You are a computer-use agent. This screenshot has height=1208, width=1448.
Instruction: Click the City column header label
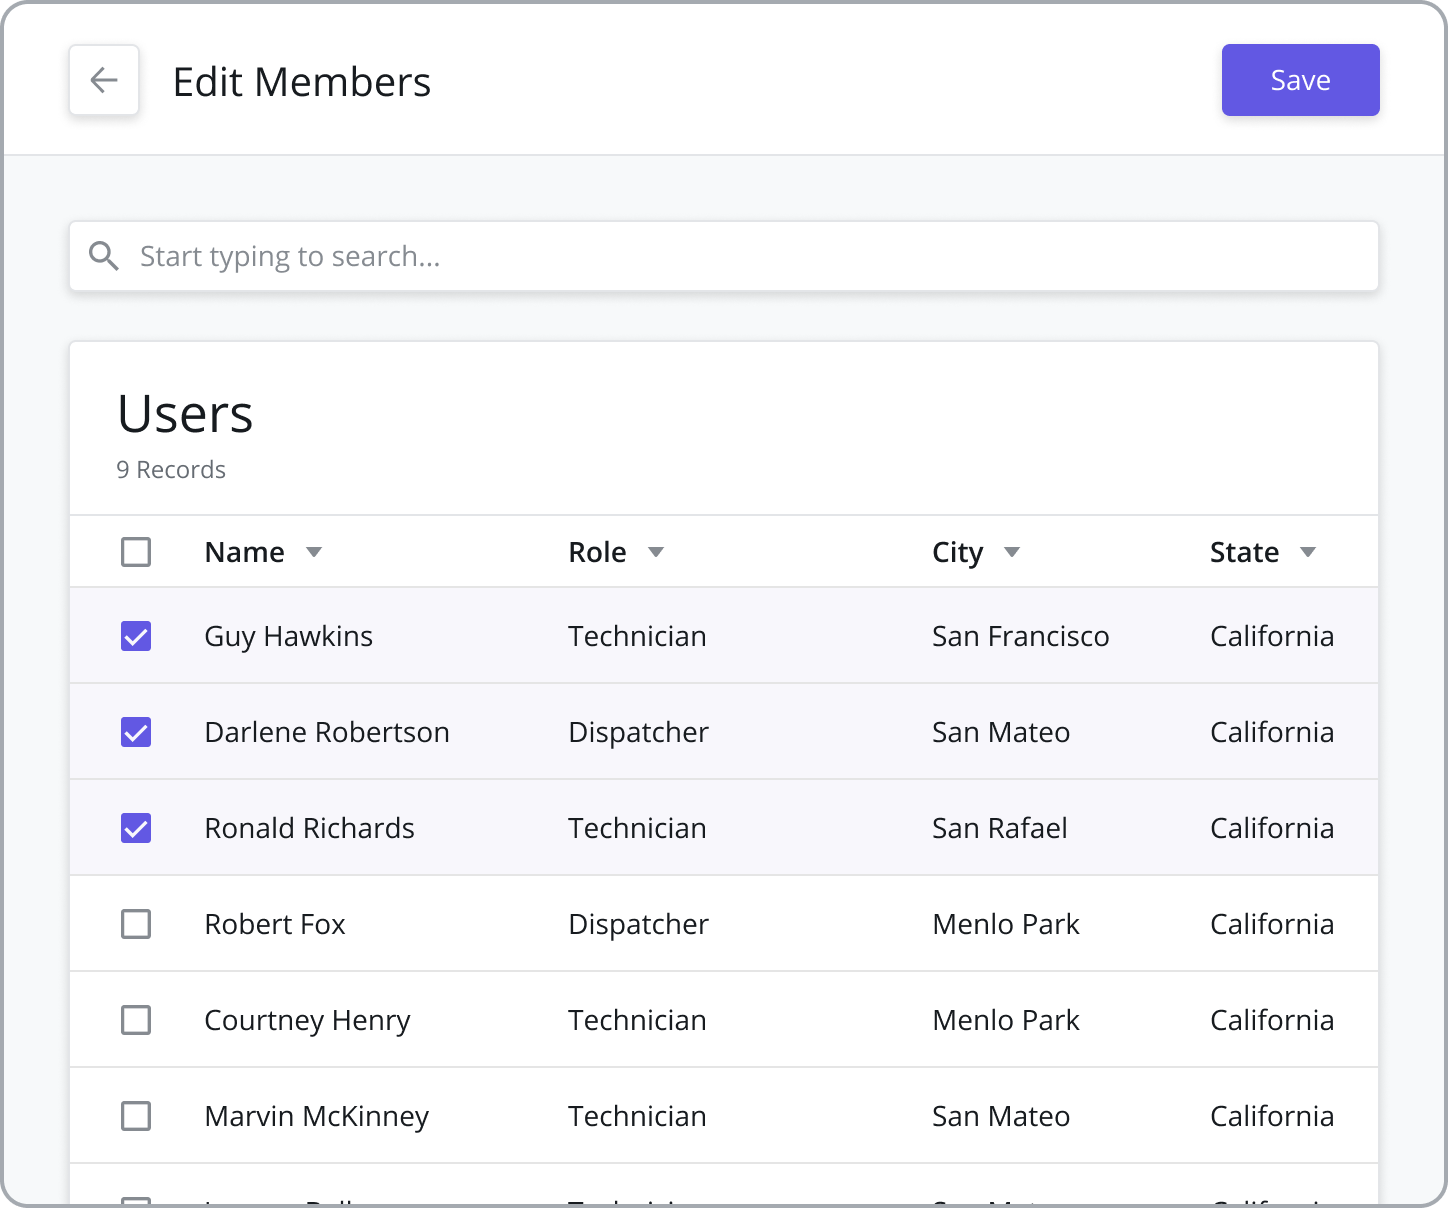958,553
